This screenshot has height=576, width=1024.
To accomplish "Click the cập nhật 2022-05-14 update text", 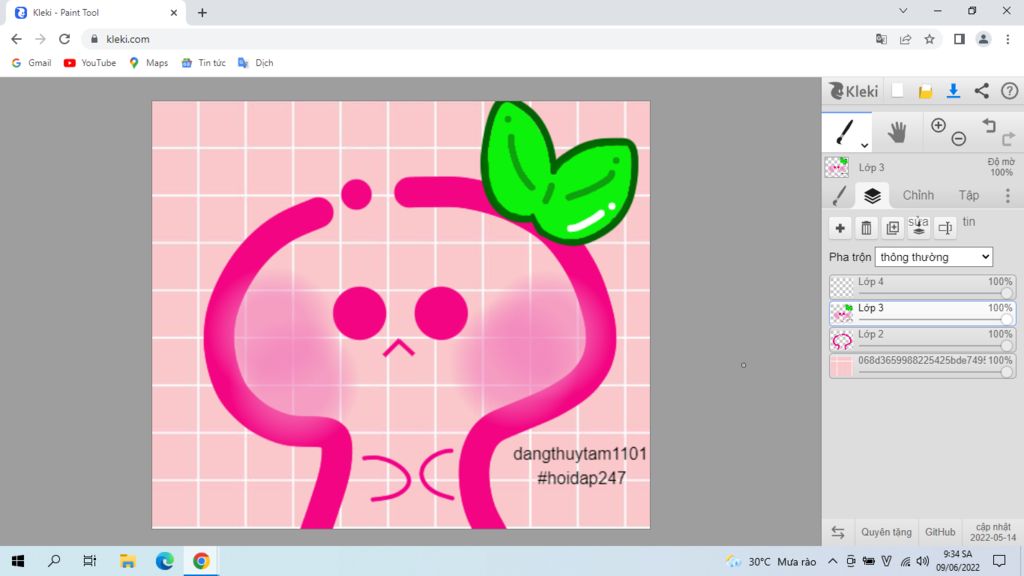I will click(993, 532).
